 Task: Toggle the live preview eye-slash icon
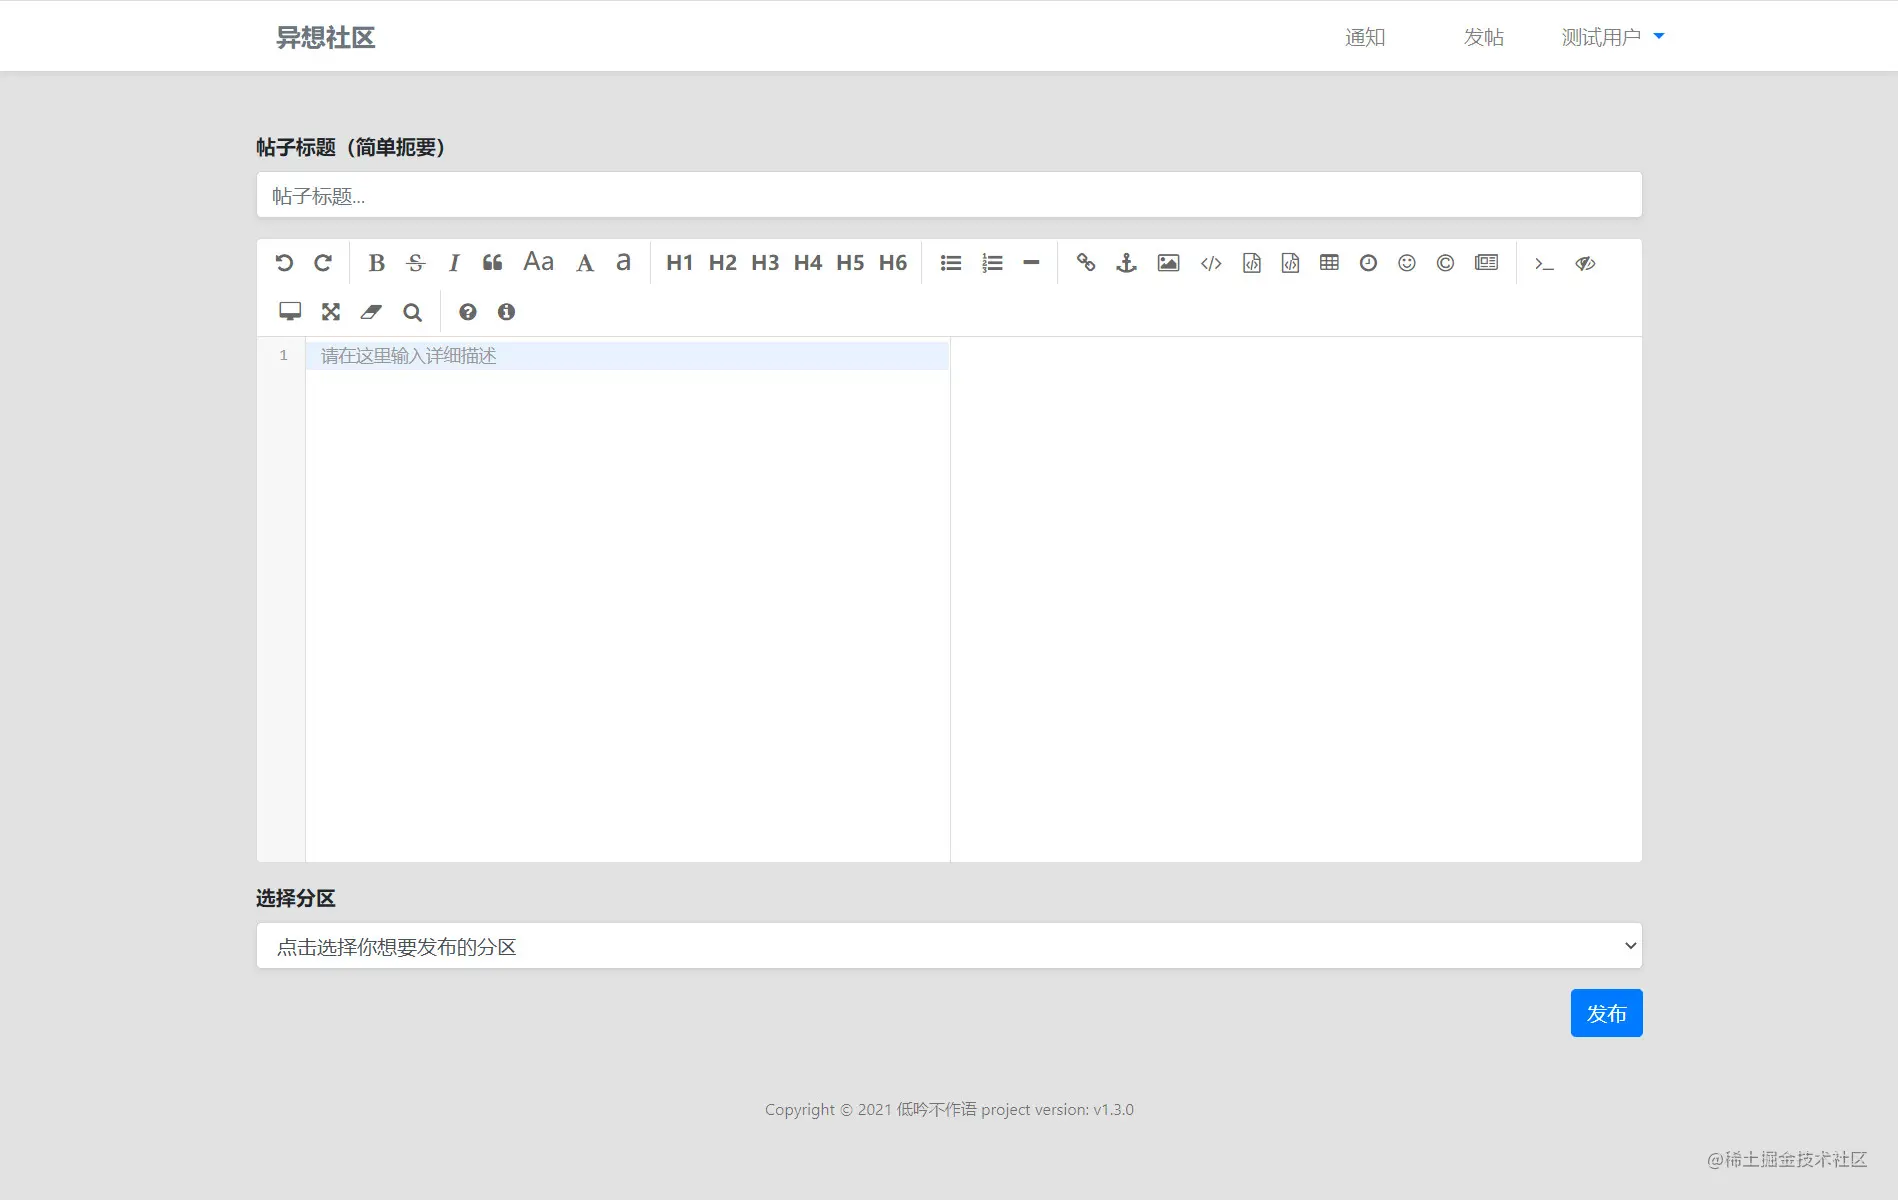point(1585,263)
